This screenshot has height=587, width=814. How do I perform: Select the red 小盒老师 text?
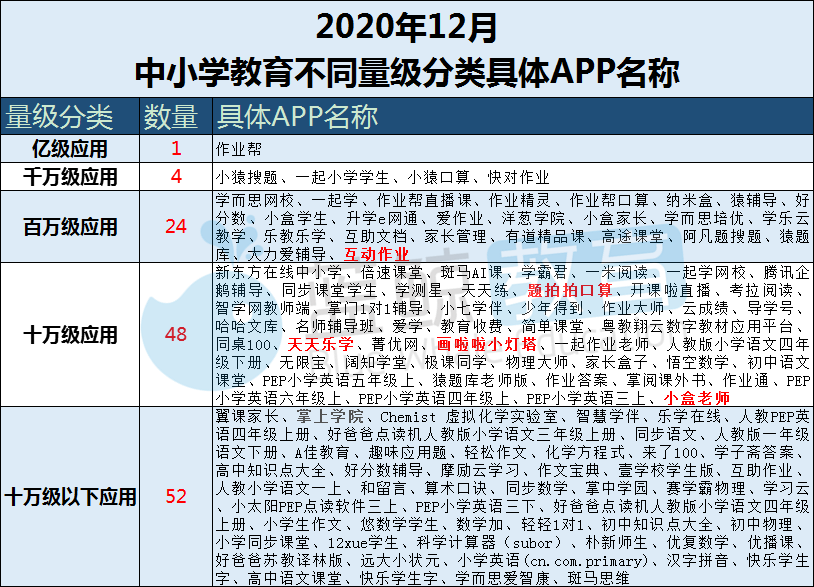pos(690,398)
